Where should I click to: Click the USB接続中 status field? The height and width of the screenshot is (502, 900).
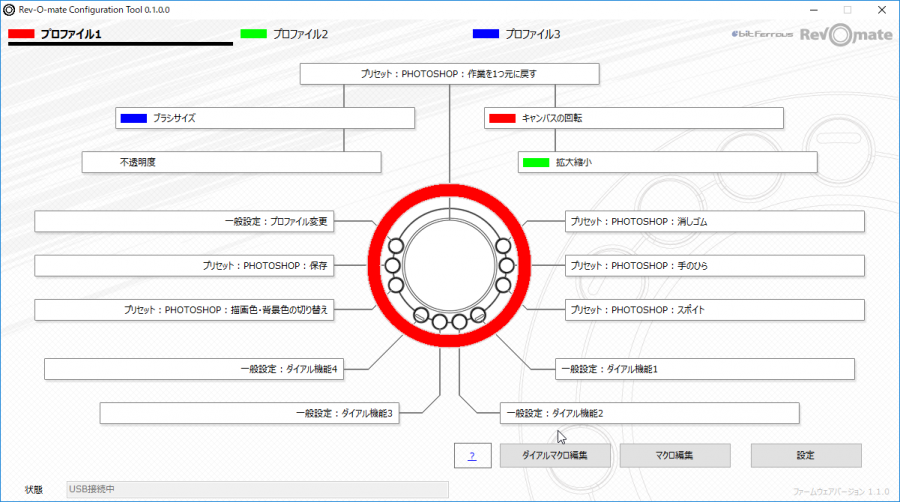(x=257, y=489)
